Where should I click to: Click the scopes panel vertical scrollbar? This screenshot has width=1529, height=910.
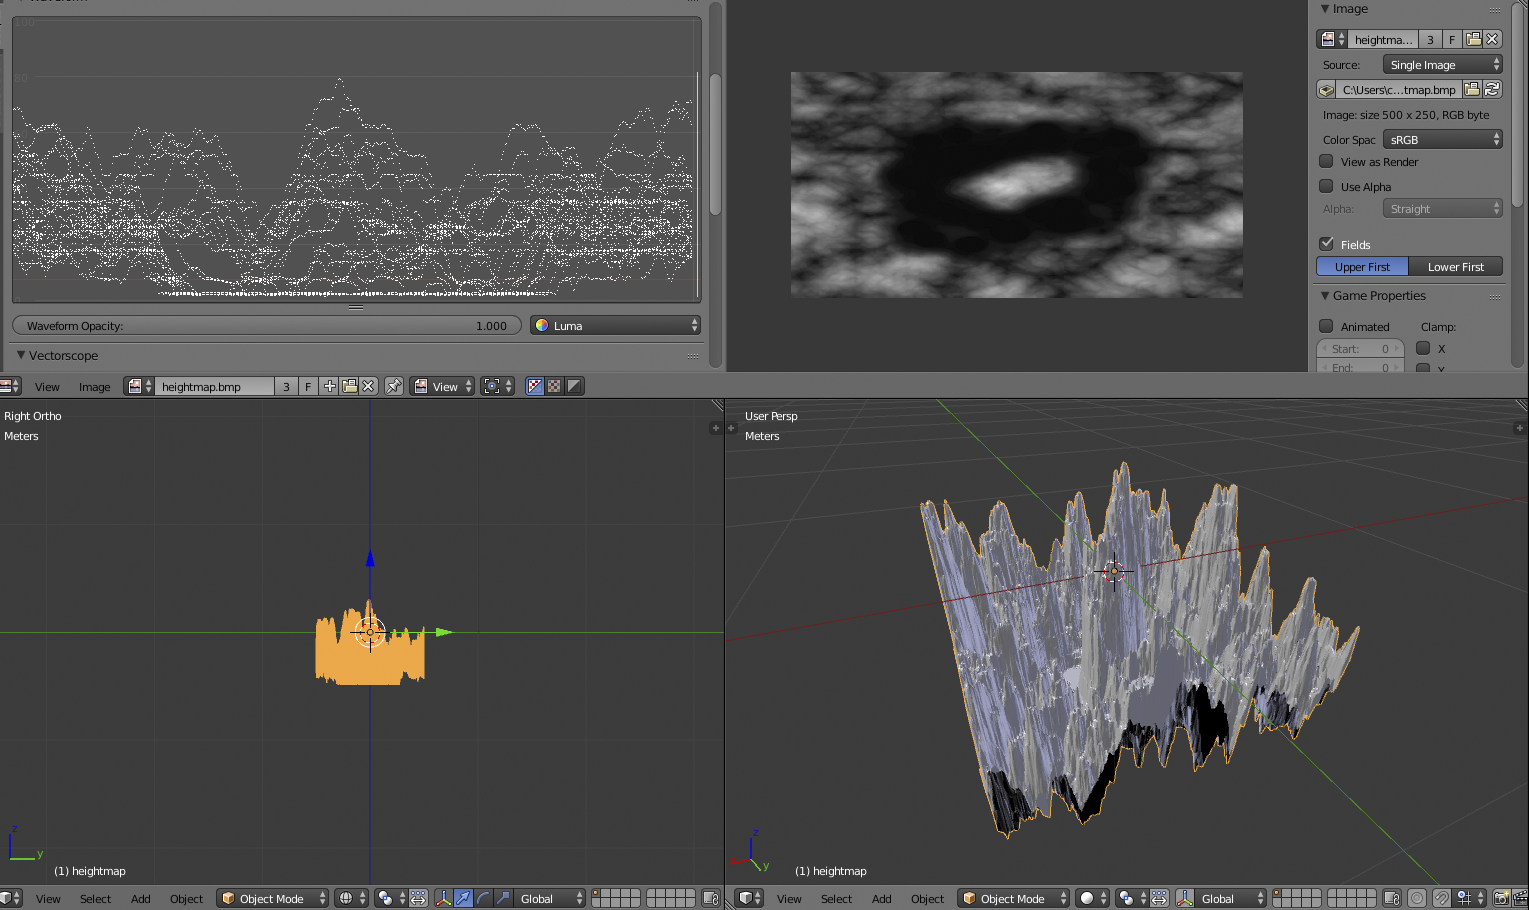point(715,145)
